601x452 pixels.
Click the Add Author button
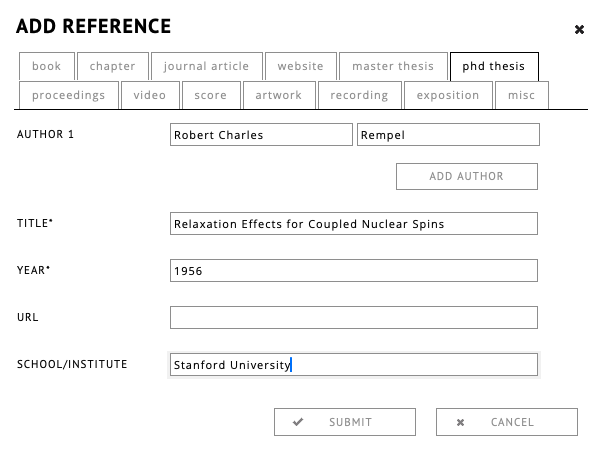coord(467,176)
